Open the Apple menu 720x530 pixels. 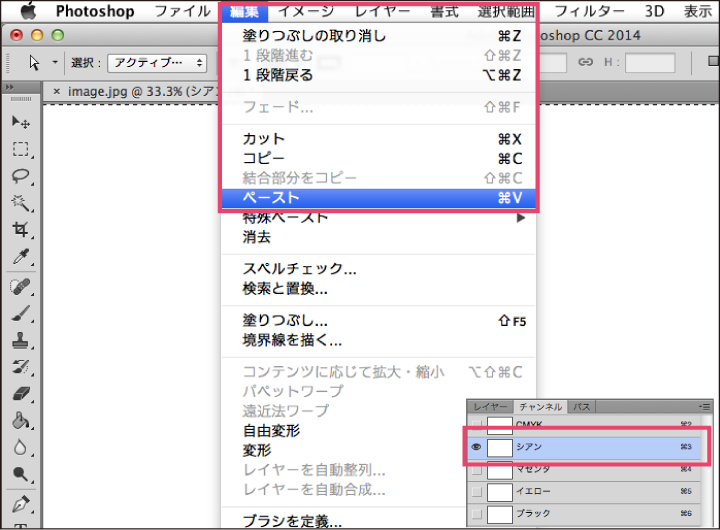28,10
